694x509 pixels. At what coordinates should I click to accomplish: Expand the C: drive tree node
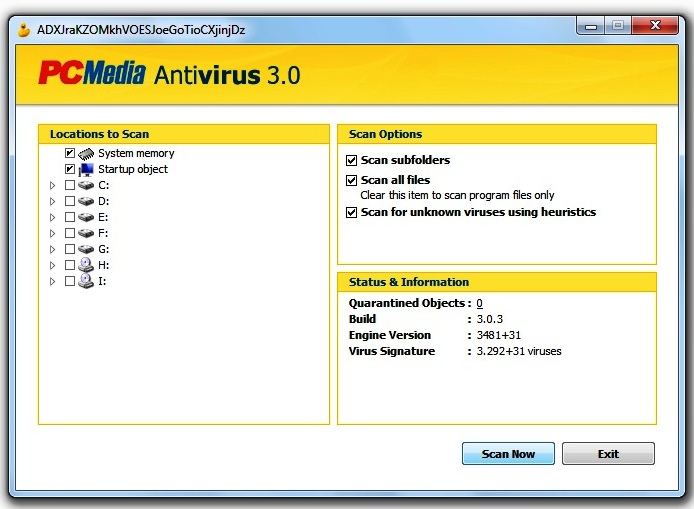52,186
